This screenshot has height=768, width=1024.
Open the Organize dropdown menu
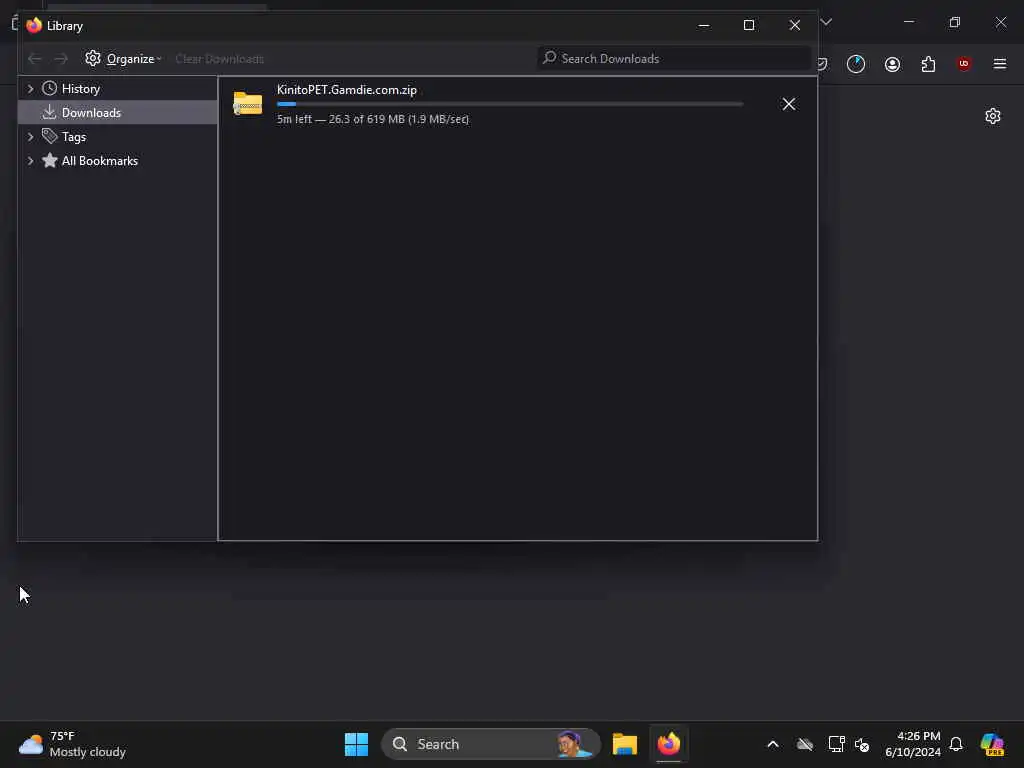click(123, 59)
